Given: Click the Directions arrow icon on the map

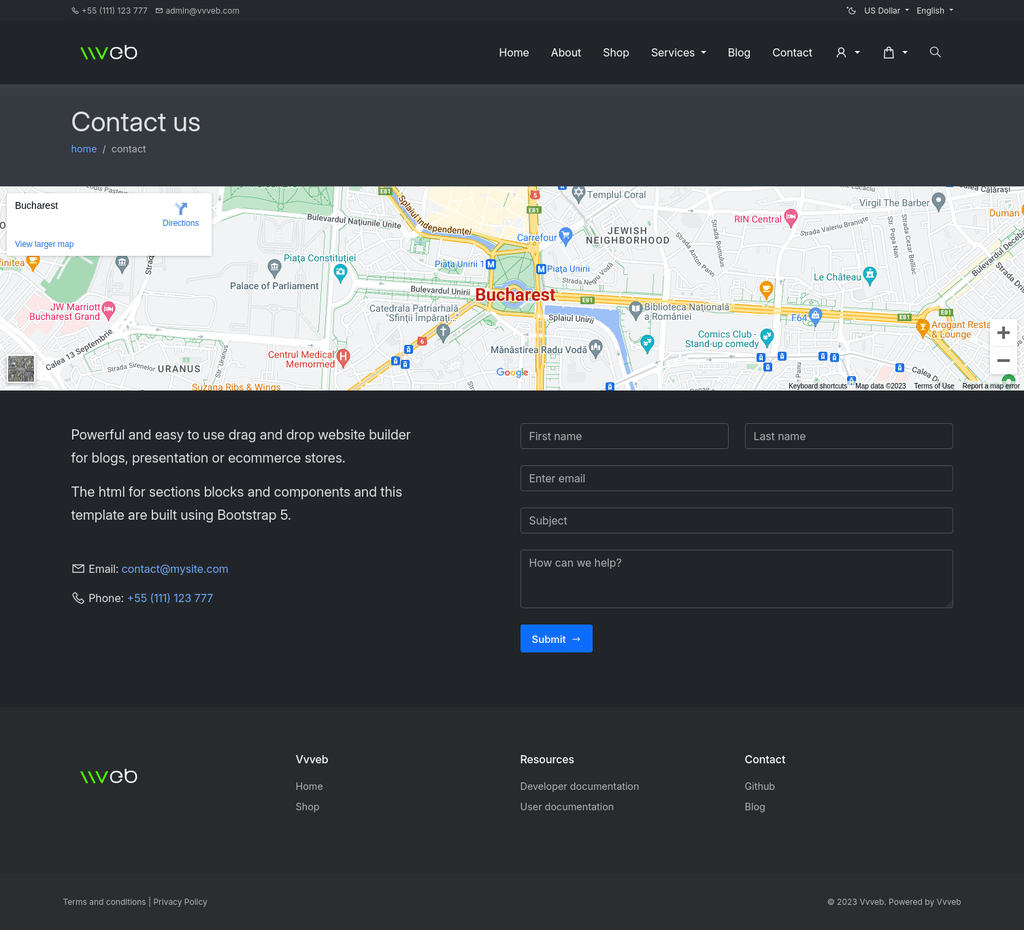Looking at the screenshot, I should coord(181,208).
